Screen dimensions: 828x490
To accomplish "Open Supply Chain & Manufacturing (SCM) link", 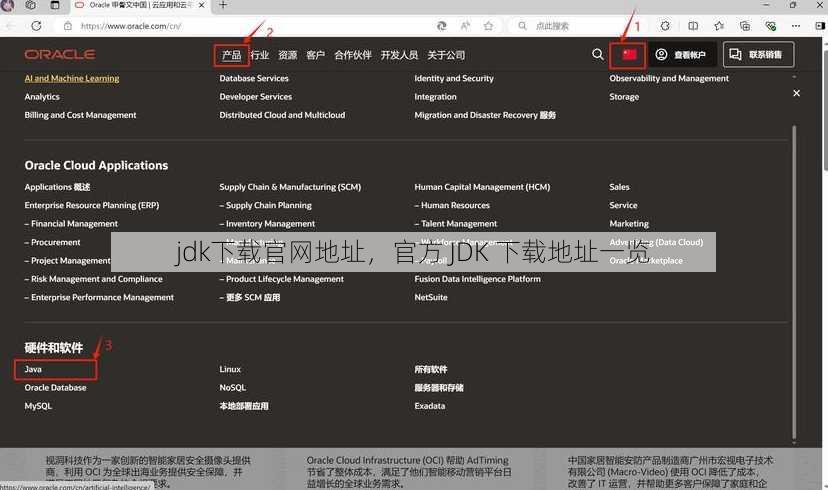I will [x=290, y=187].
